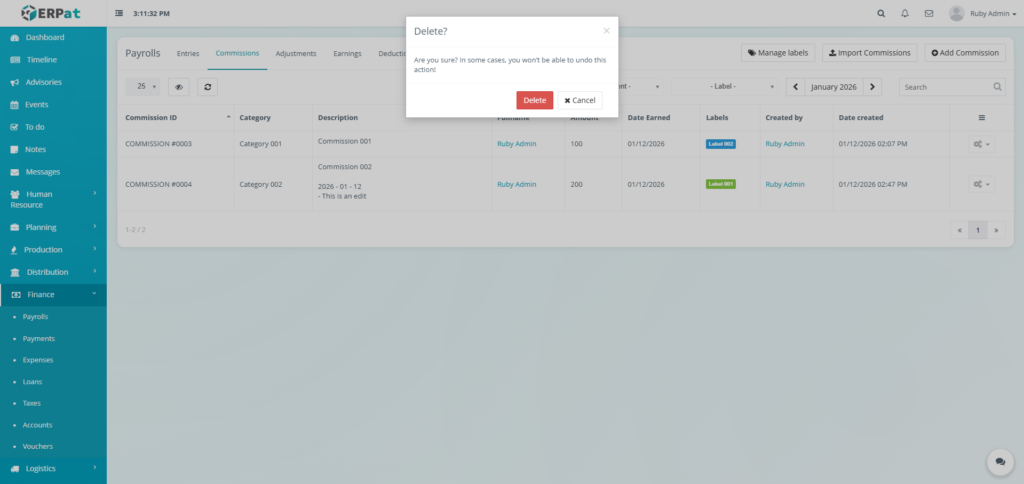This screenshot has height=484, width=1024.
Task: Open January 2026 month picker
Action: coord(834,87)
